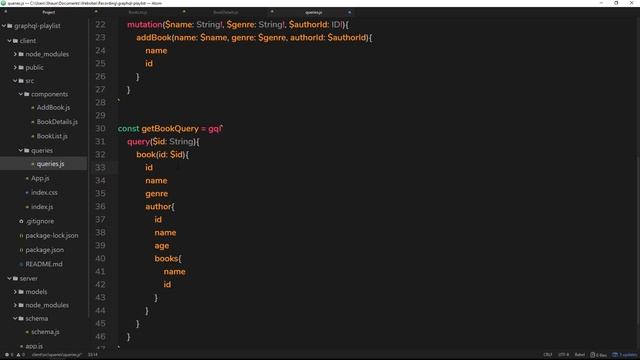Maximize the Atom window

[616, 3]
